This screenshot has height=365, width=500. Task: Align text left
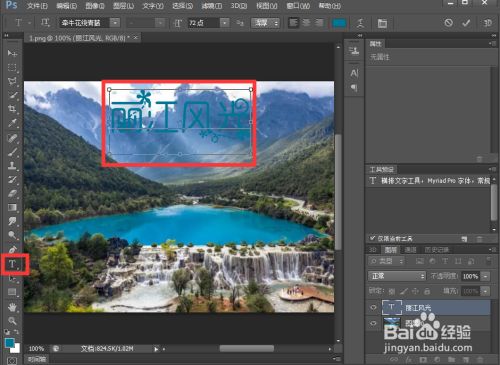293,23
